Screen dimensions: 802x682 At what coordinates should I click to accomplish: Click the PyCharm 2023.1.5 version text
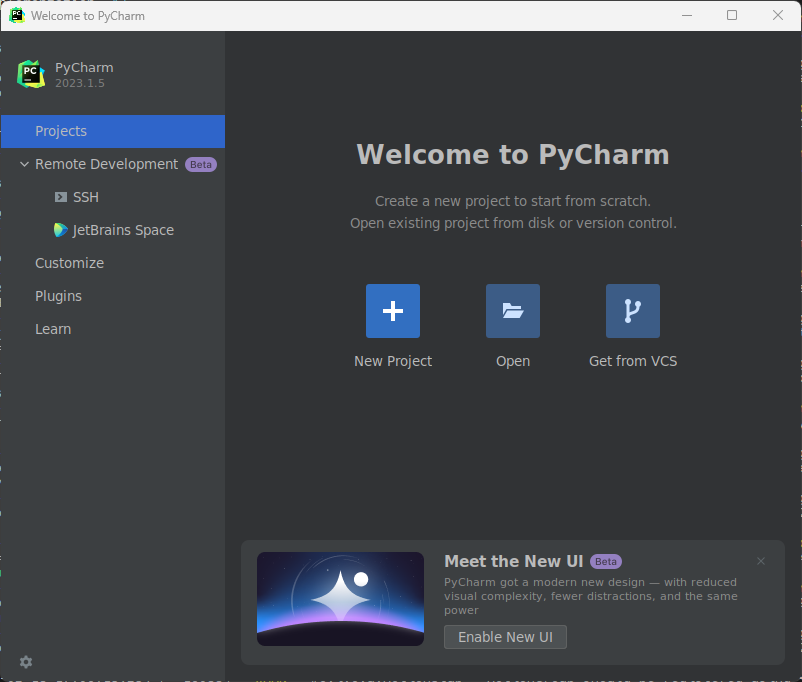coord(80,83)
